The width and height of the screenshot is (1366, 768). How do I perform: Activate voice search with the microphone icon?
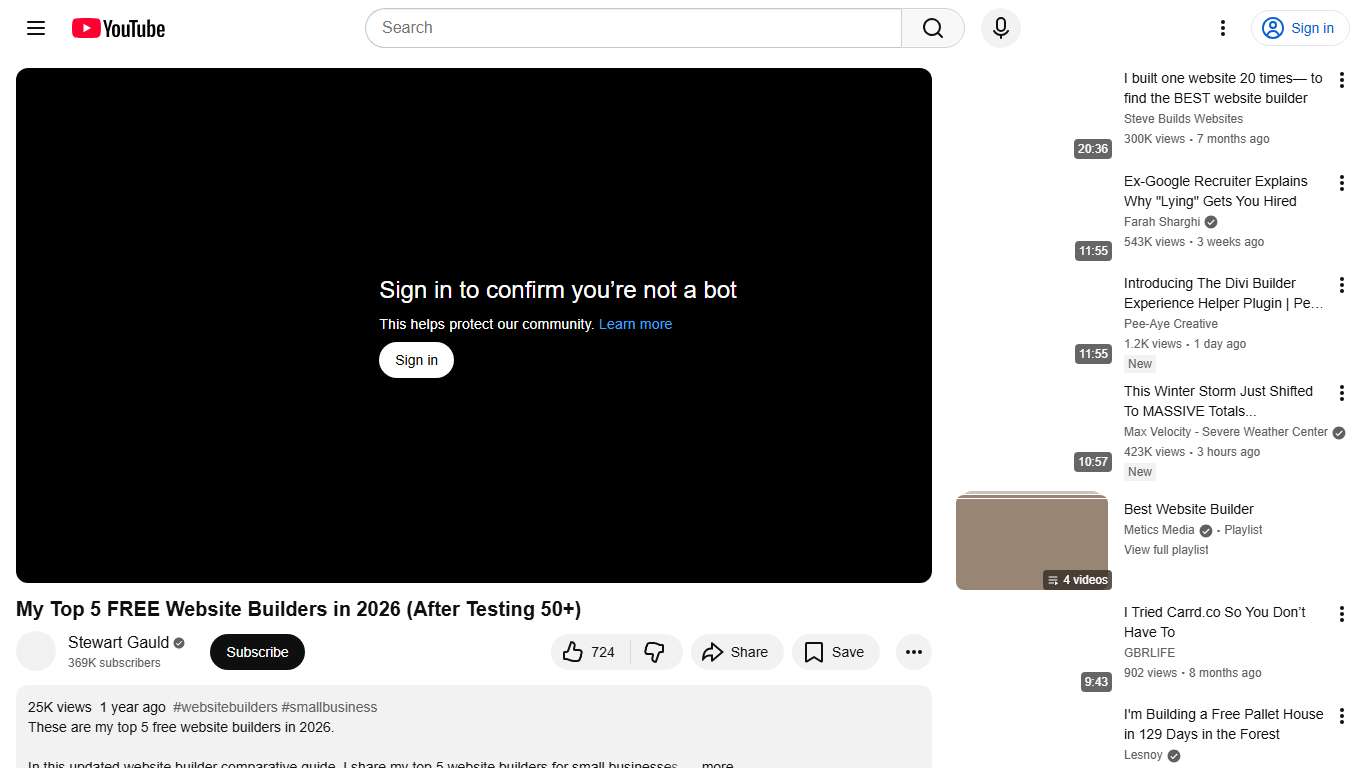coord(1000,28)
